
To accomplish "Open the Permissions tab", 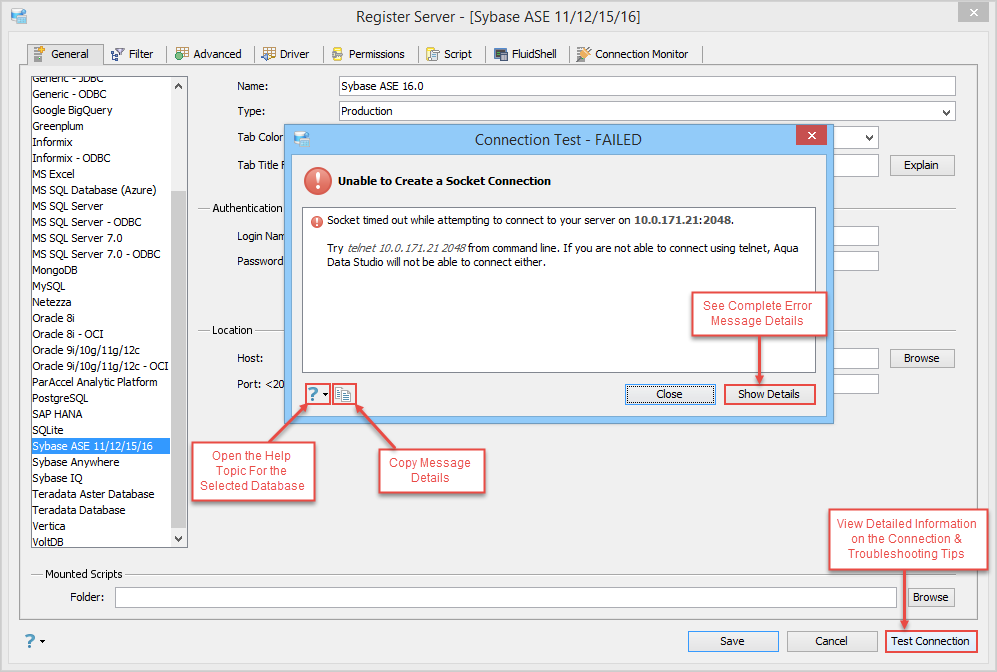I will click(x=368, y=54).
